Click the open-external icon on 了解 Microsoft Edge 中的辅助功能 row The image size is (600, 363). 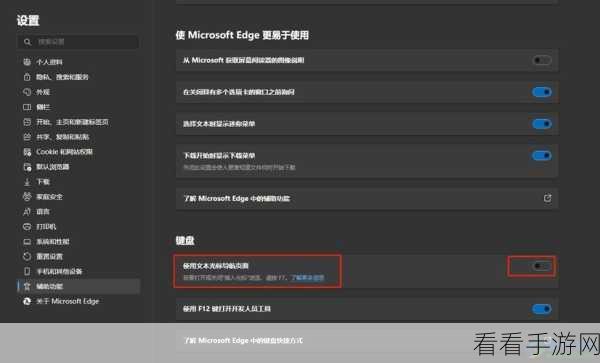click(547, 198)
